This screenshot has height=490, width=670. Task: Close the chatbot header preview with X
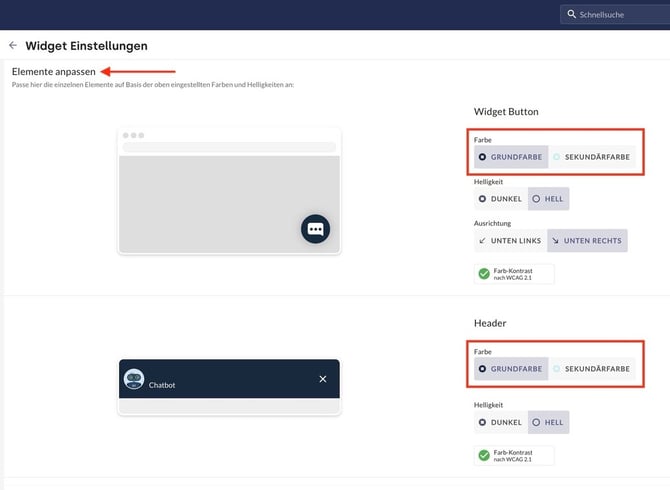[322, 379]
